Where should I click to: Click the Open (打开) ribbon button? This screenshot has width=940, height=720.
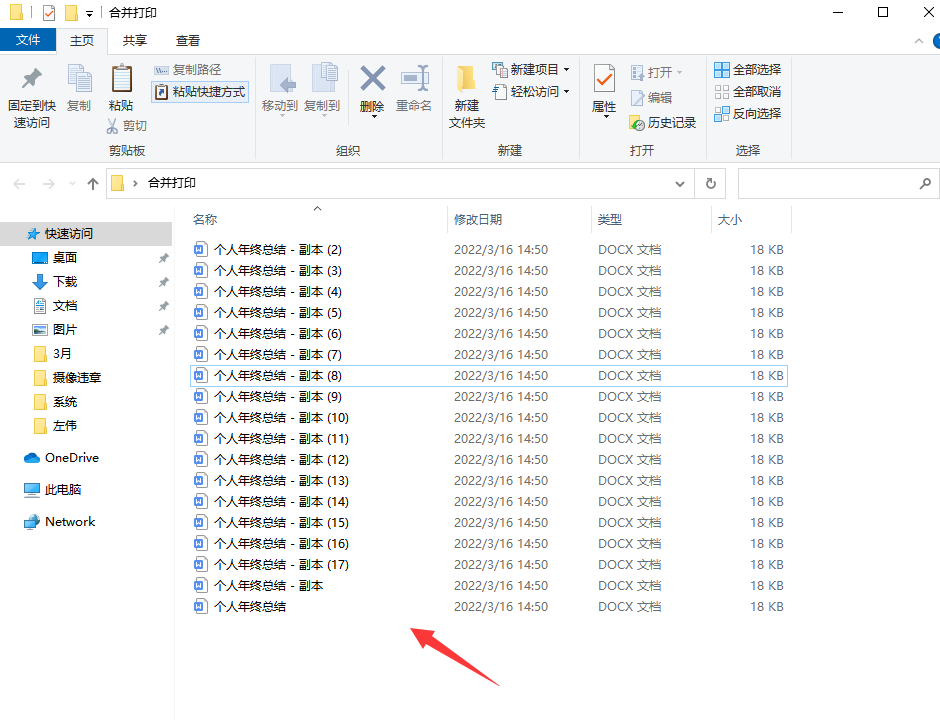(656, 73)
